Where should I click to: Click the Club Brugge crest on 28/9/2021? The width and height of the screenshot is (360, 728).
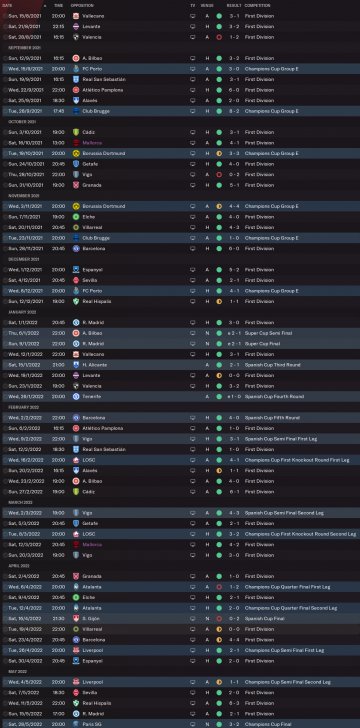76,111
